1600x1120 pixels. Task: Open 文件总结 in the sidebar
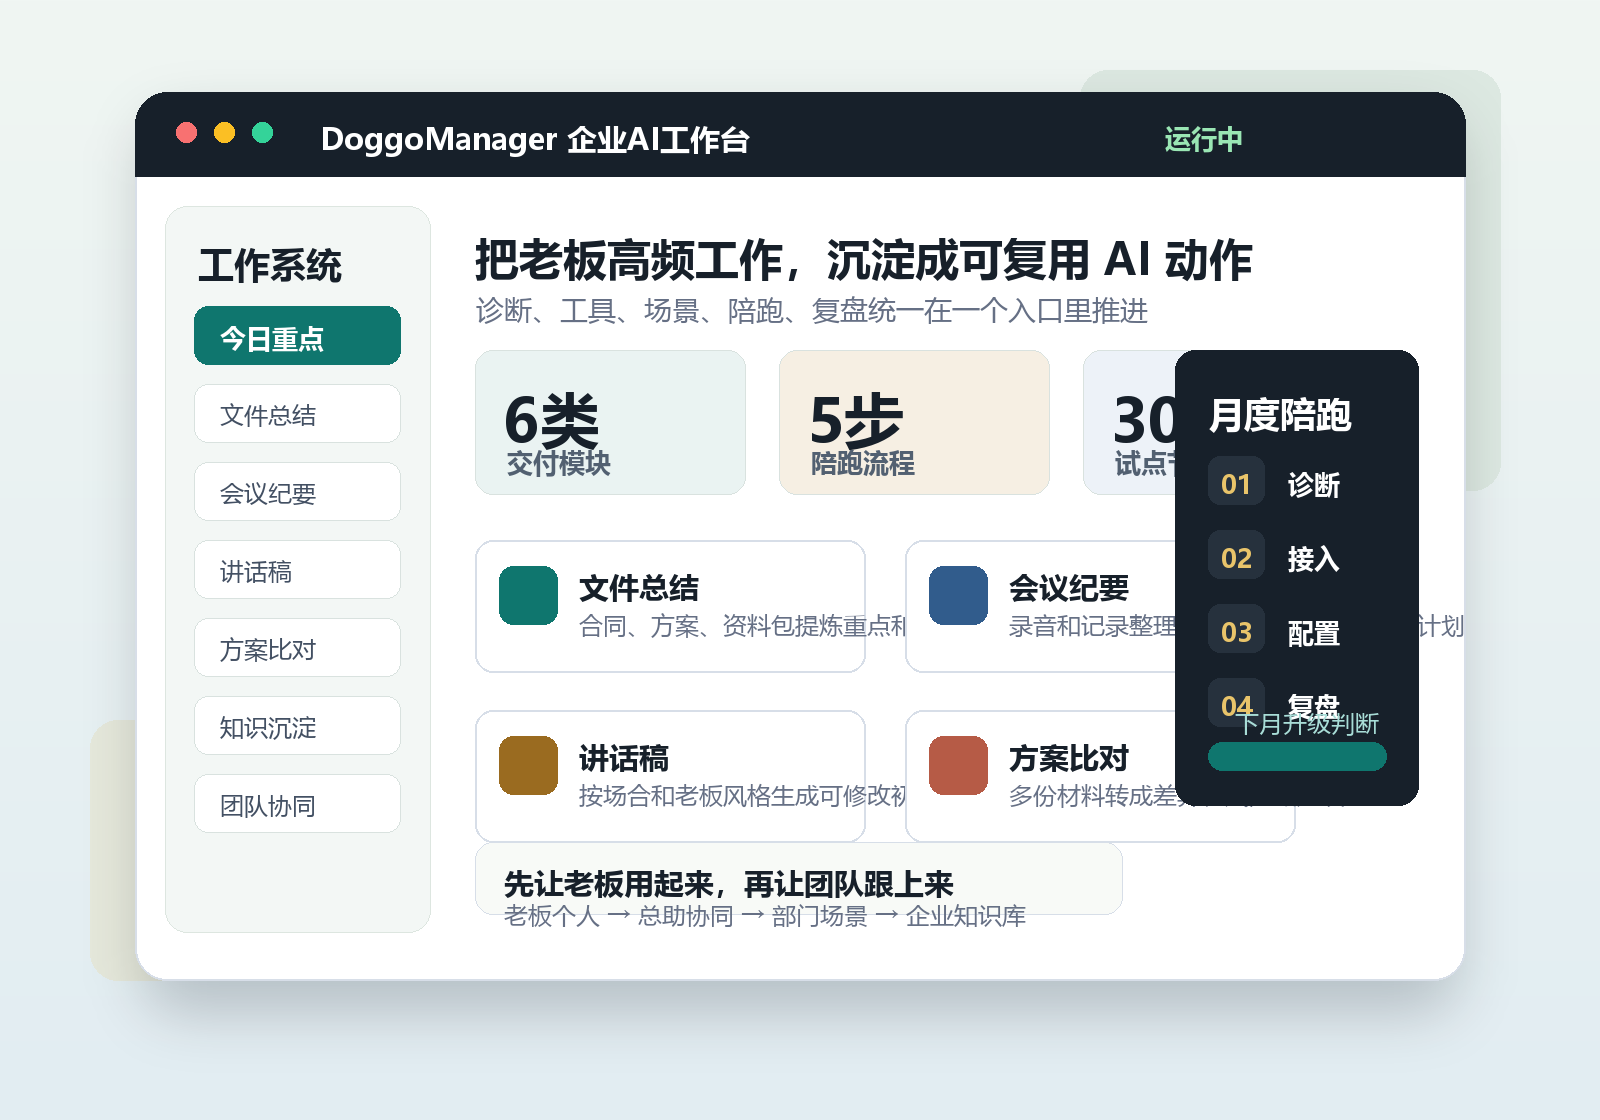[x=297, y=414]
